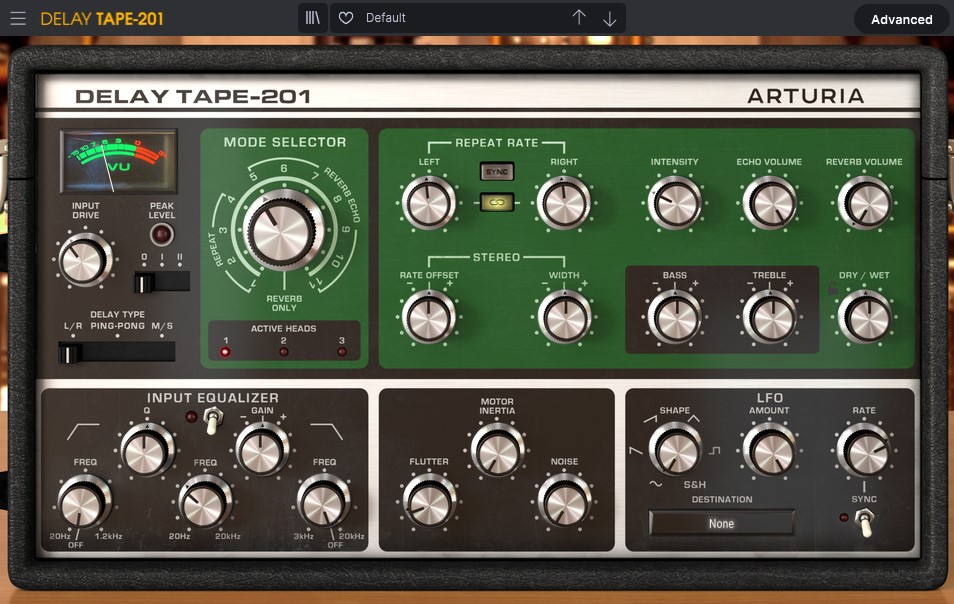Screen dimensions: 954x604
Task: Click the Treble knob
Action: click(x=769, y=318)
